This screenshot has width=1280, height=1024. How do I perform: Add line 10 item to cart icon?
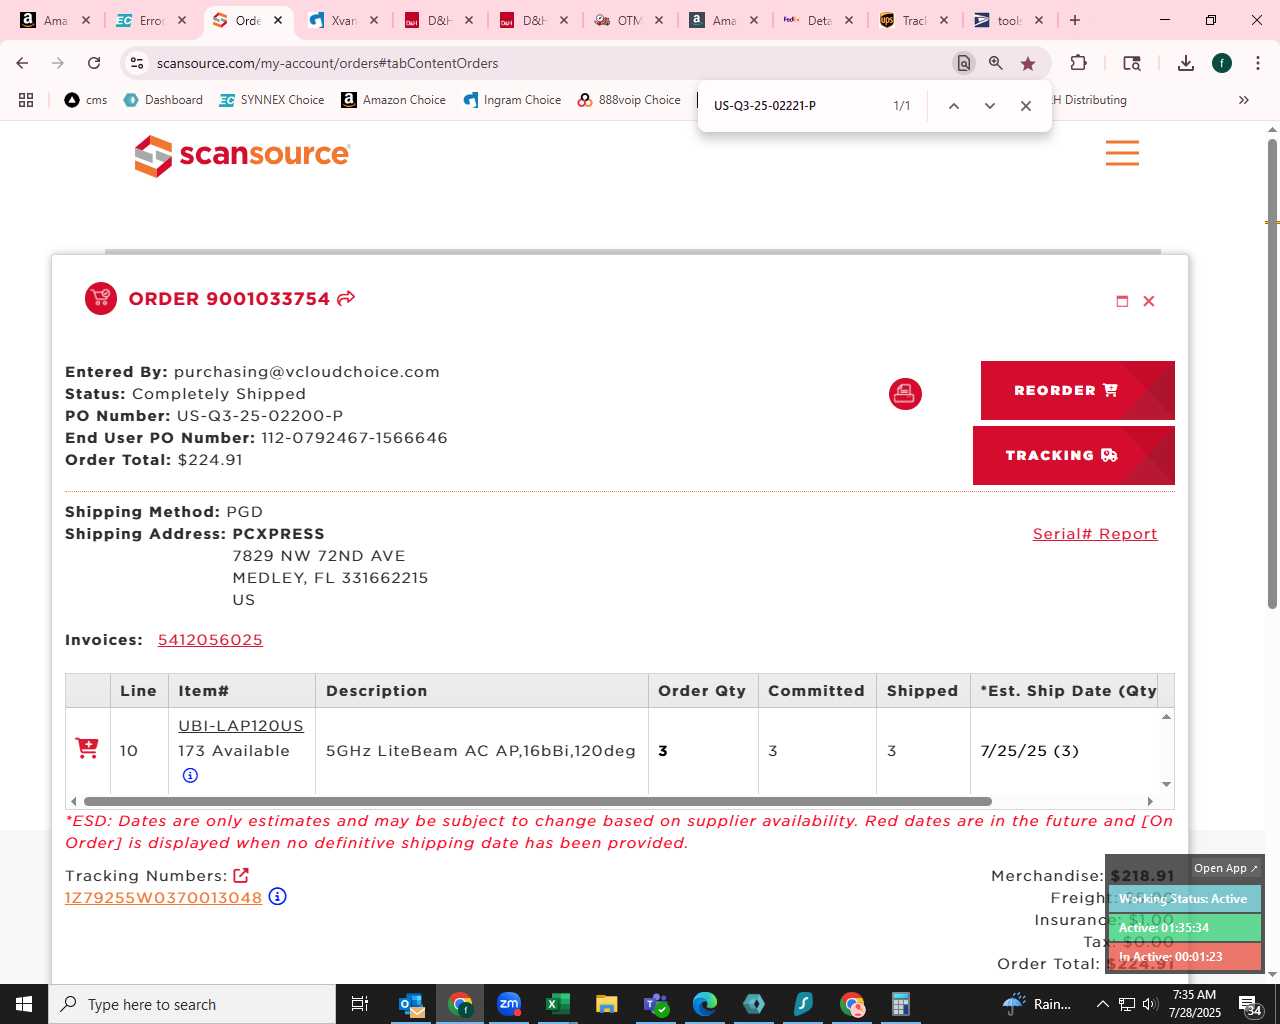pos(87,748)
